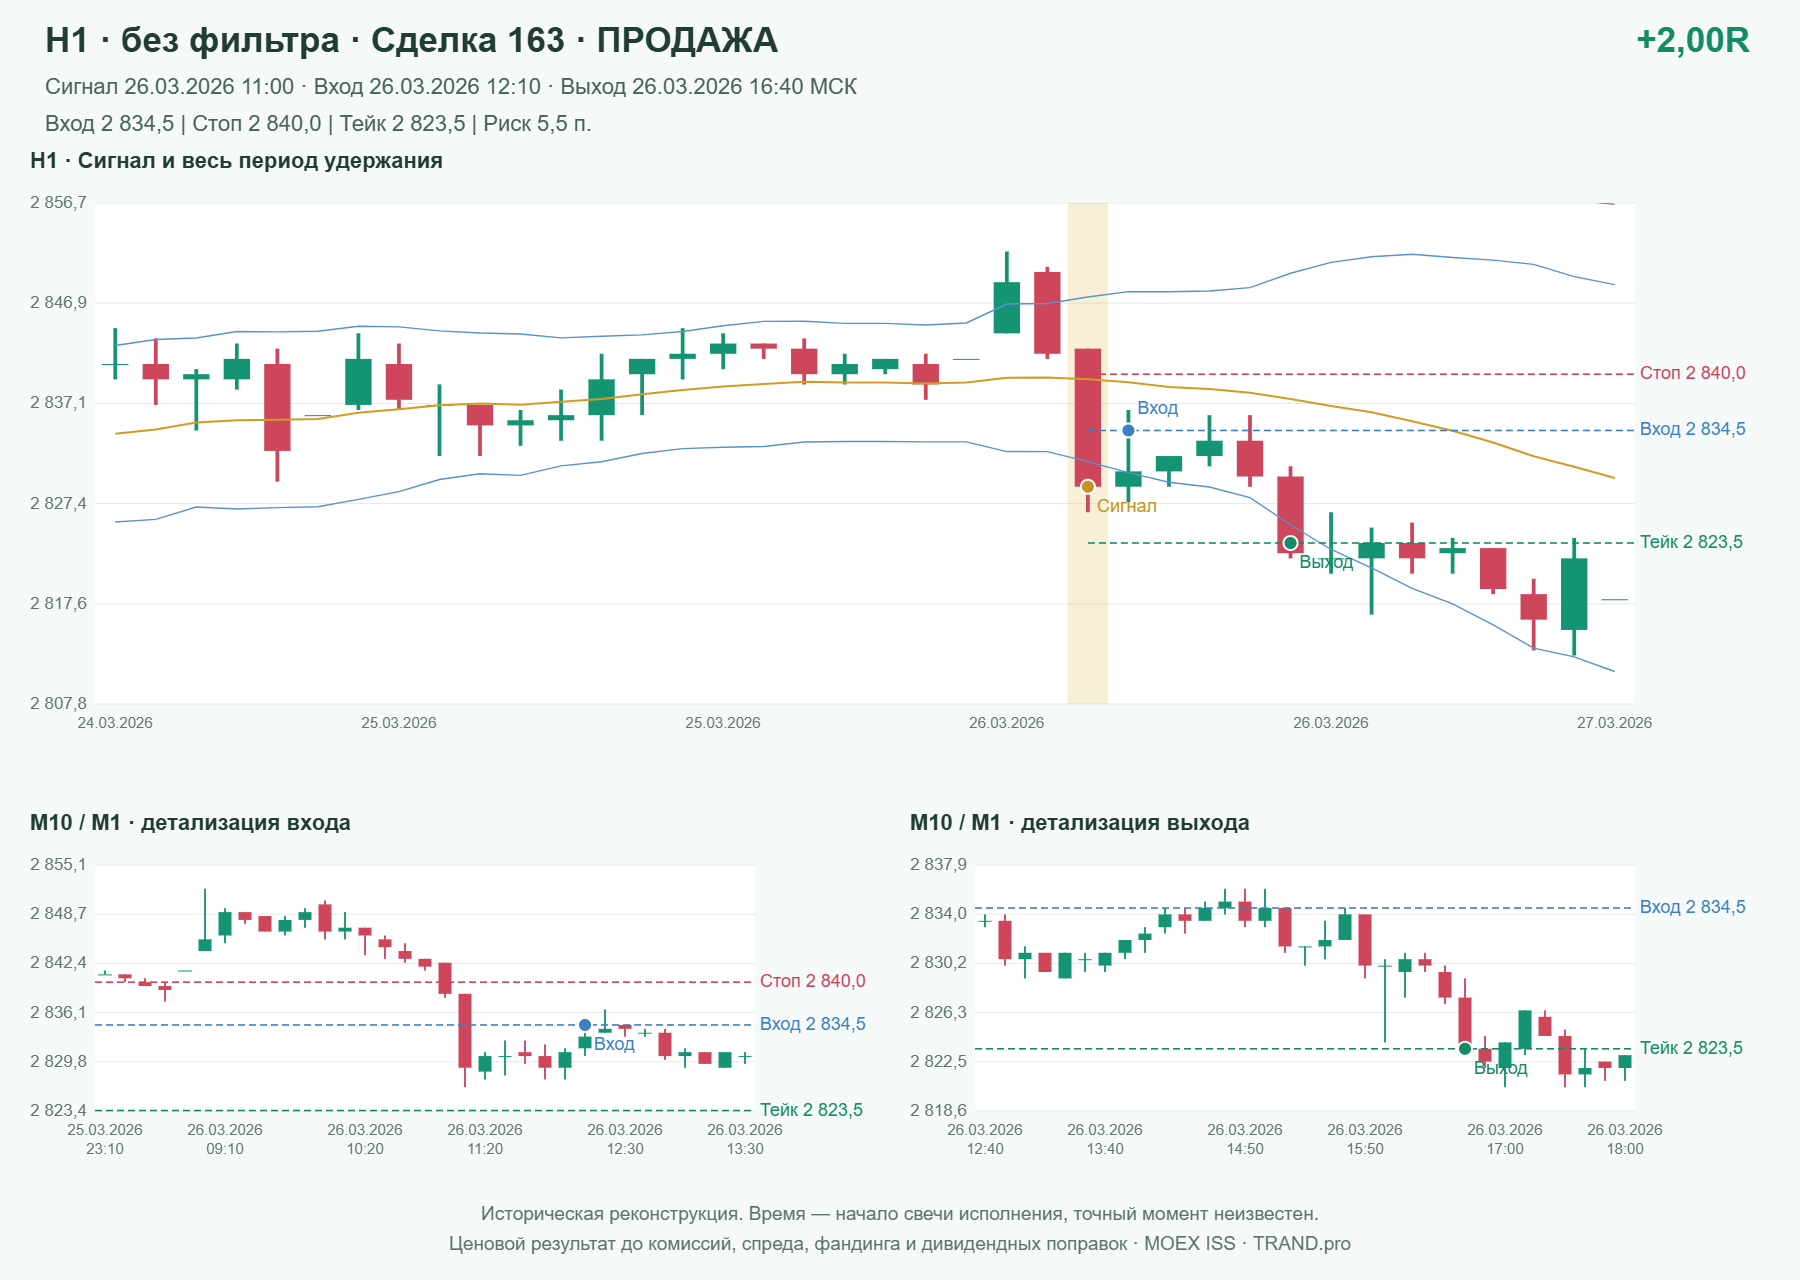Click 'Вход 2 834,5' label in entry detail chart
This screenshot has height=1280, width=1800.
[x=812, y=1024]
